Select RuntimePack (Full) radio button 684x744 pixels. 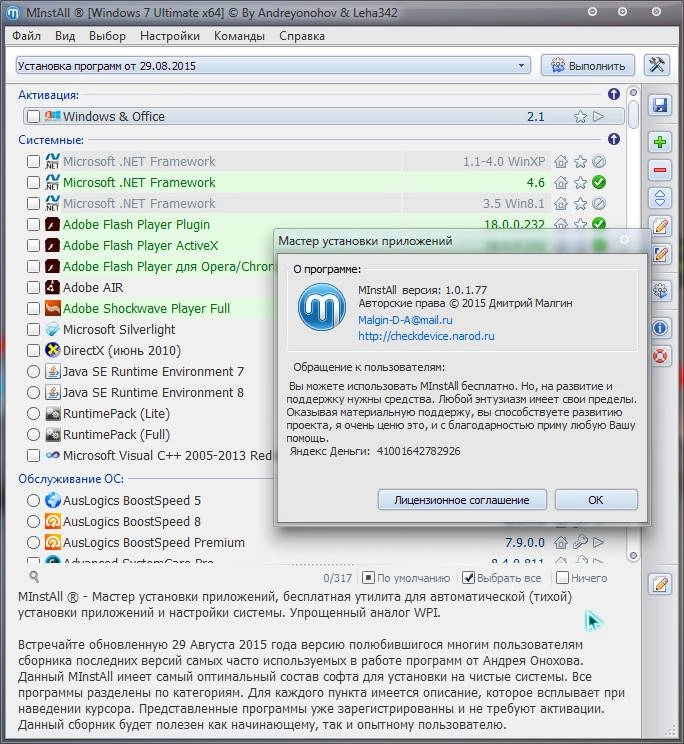coord(33,435)
